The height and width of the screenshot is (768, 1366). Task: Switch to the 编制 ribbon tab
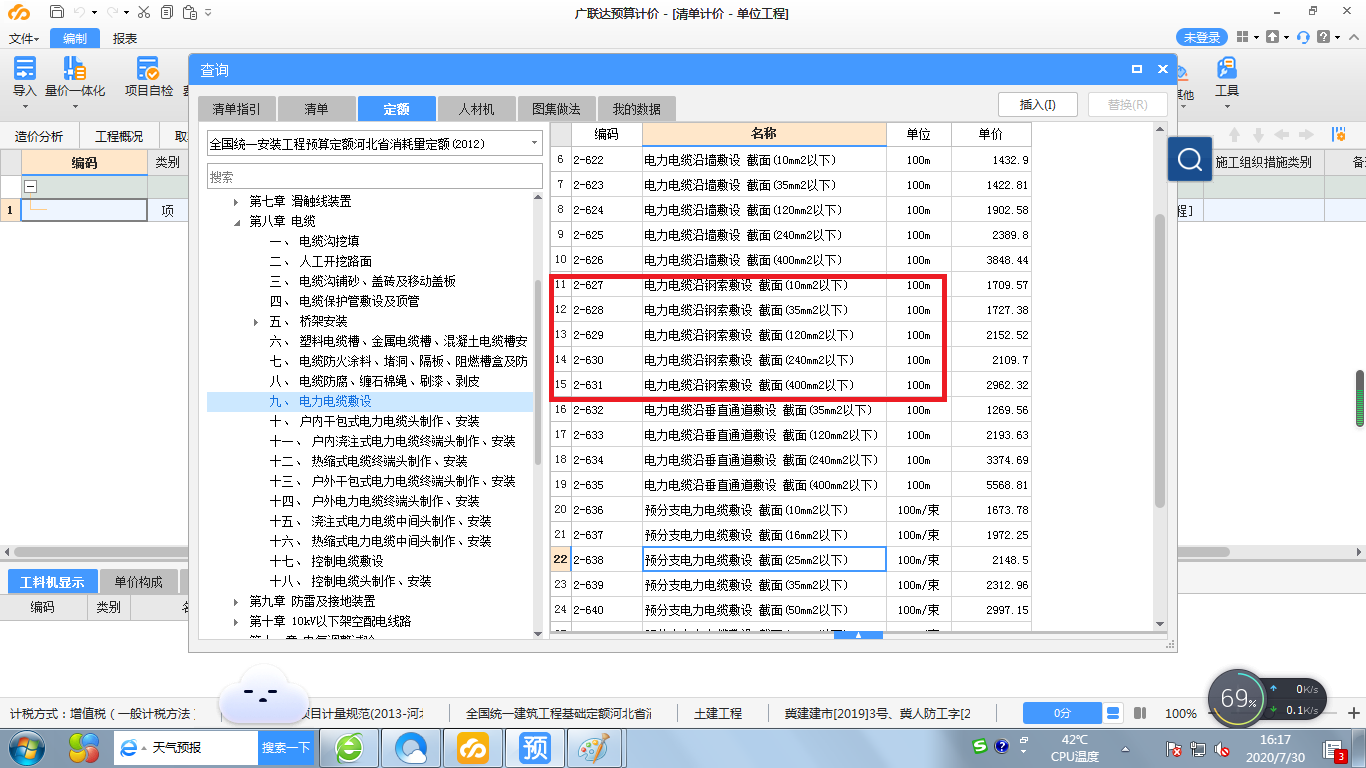pos(75,38)
